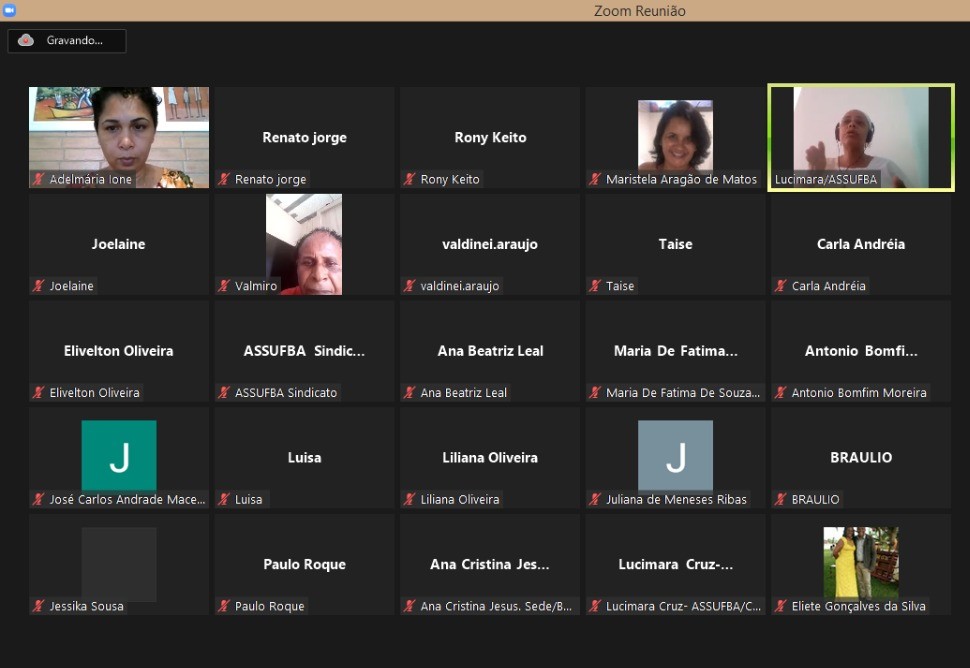Click the Taise participant tile

[675, 245]
